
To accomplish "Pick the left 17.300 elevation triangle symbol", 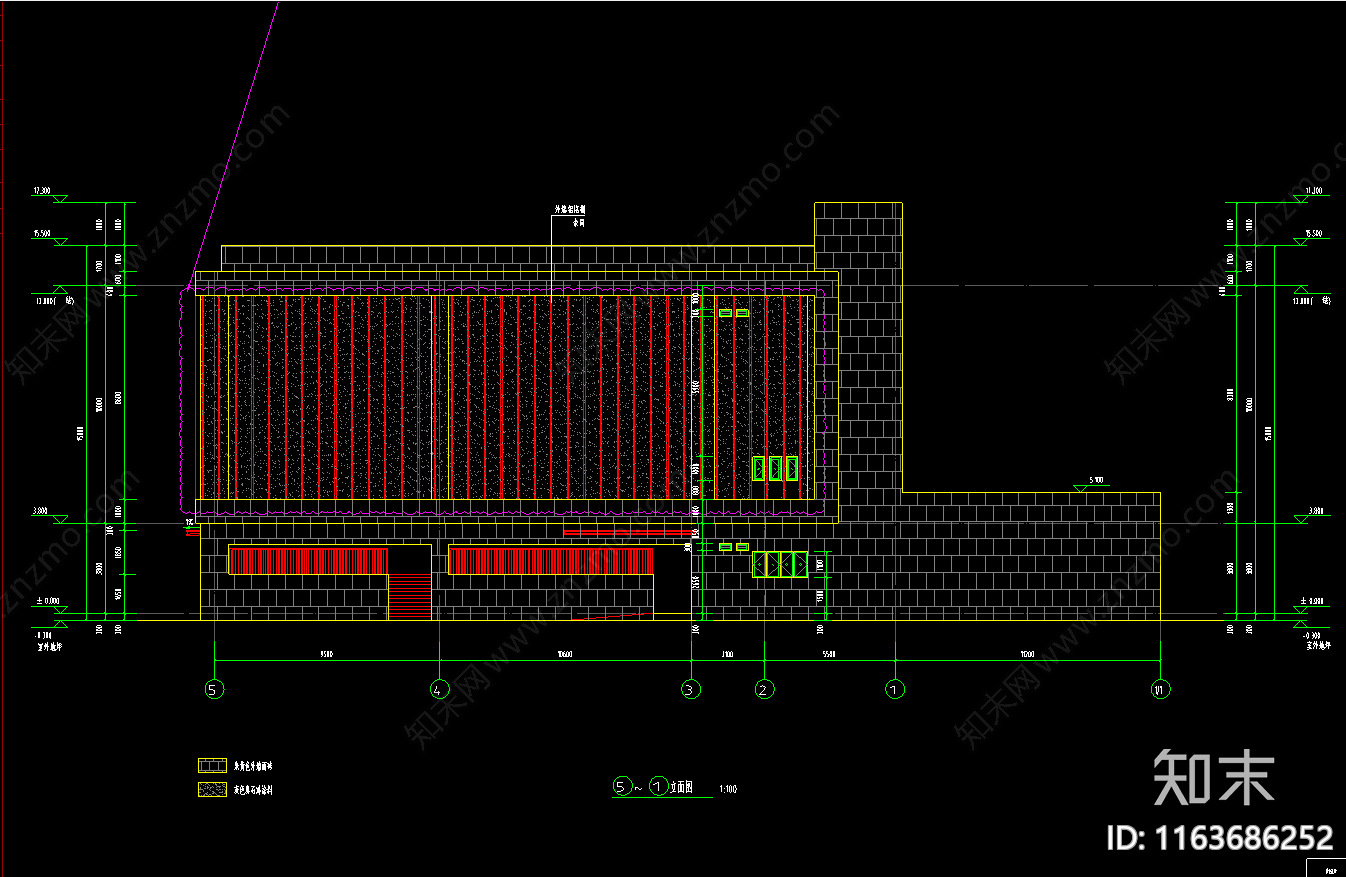I will tap(60, 199).
